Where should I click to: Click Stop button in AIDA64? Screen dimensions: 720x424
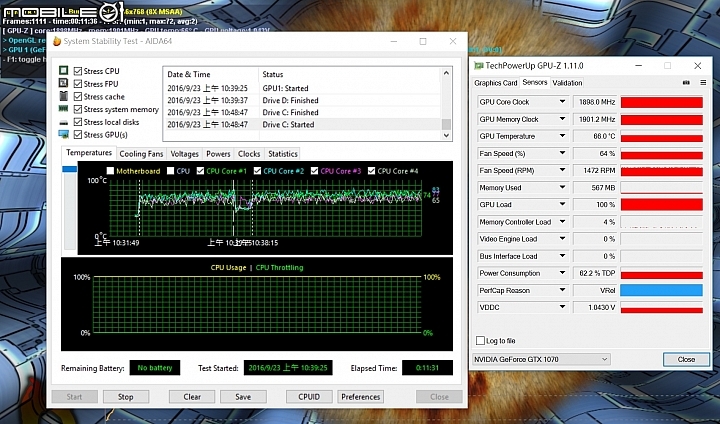pyautogui.click(x=126, y=397)
